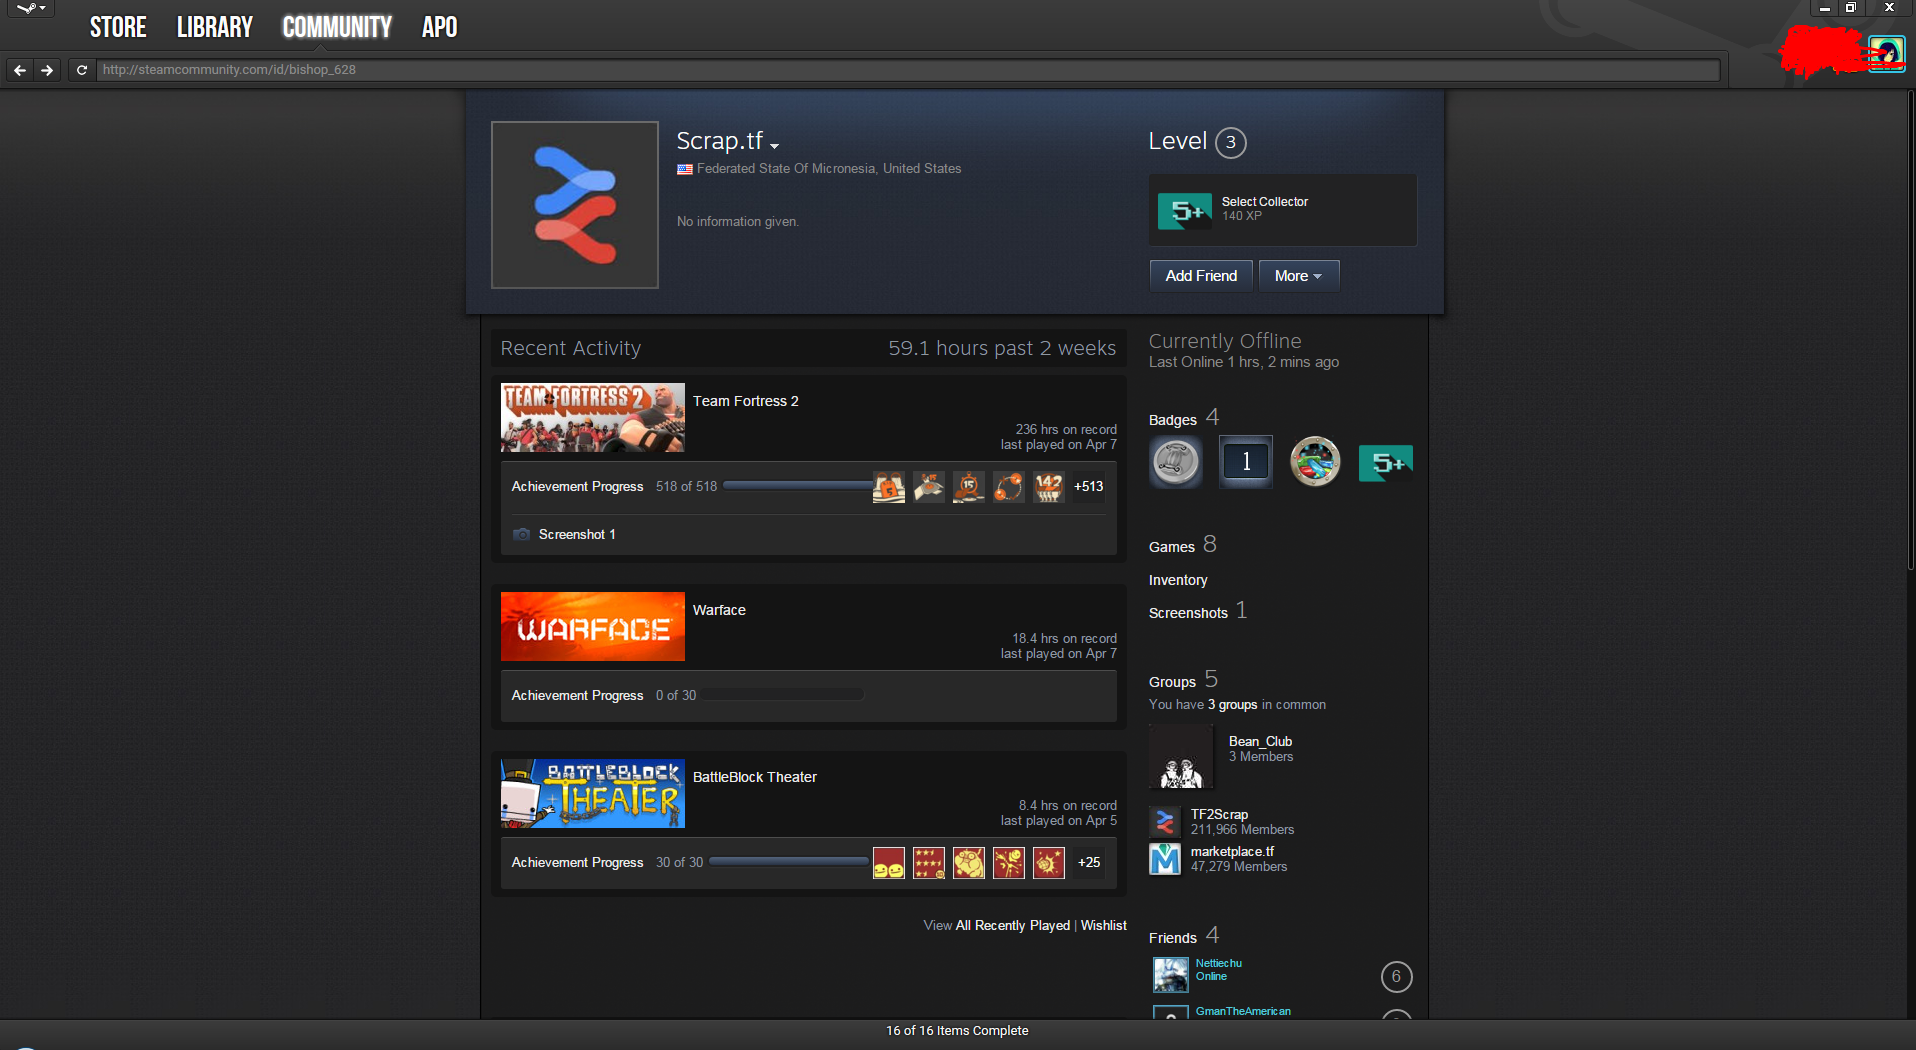
Task: Click the TF2Scrap group icon
Action: coord(1164,822)
